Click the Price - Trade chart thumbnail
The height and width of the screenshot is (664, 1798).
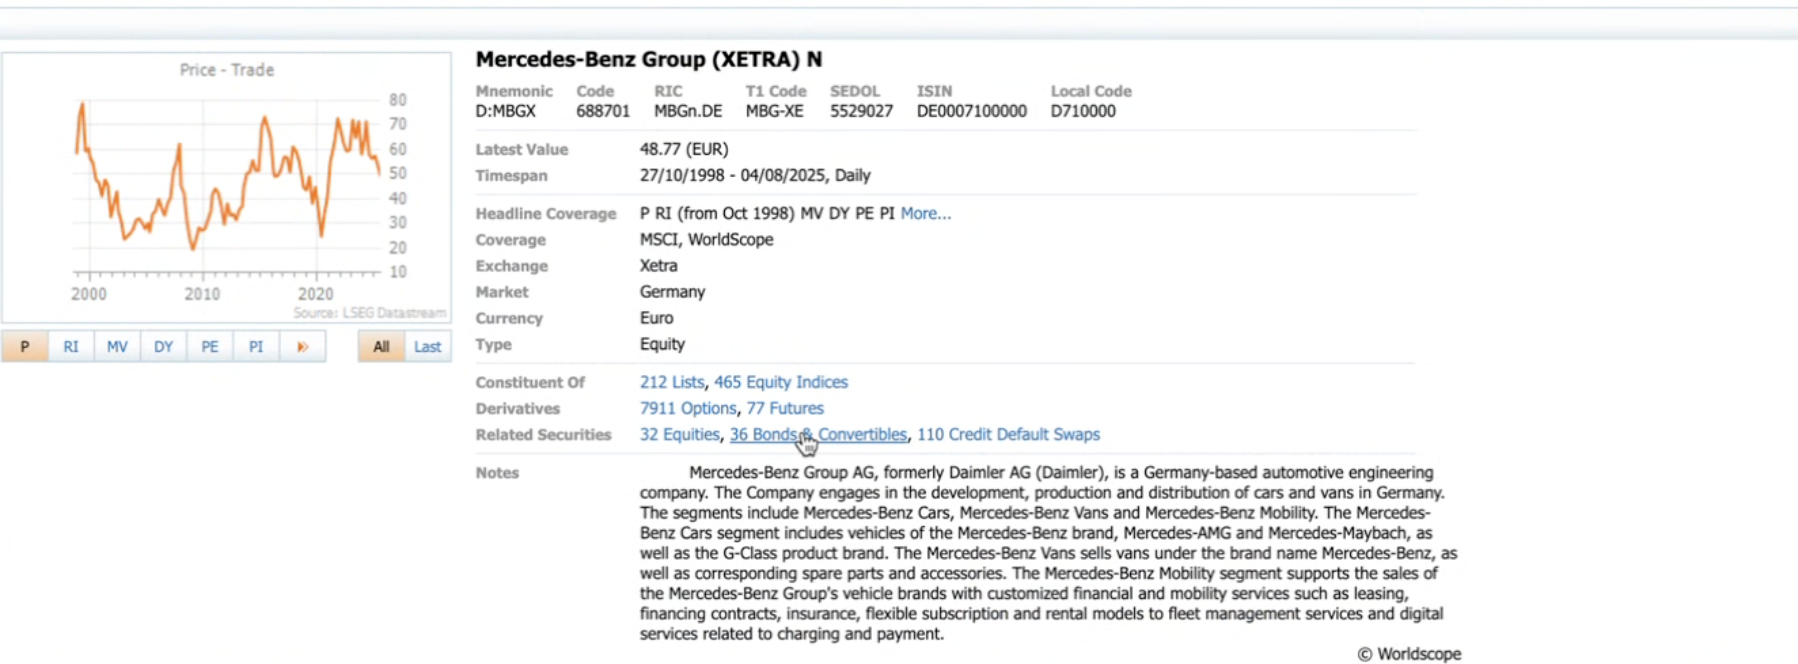(226, 188)
